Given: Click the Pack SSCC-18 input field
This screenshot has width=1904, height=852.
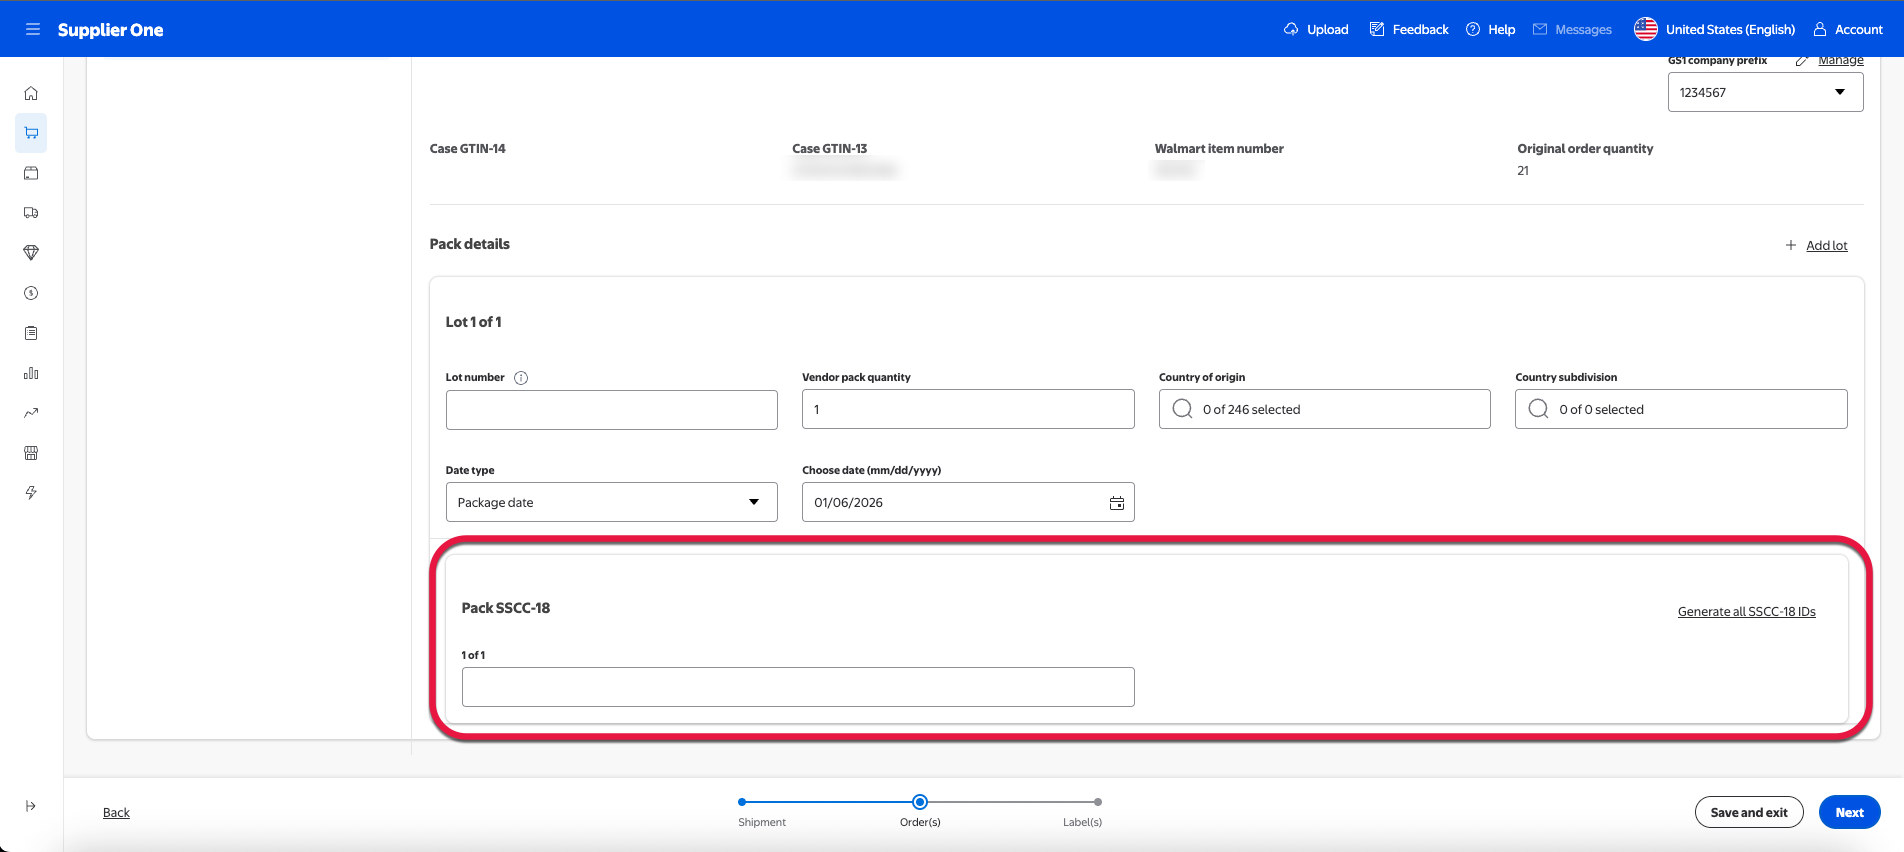Looking at the screenshot, I should point(797,687).
